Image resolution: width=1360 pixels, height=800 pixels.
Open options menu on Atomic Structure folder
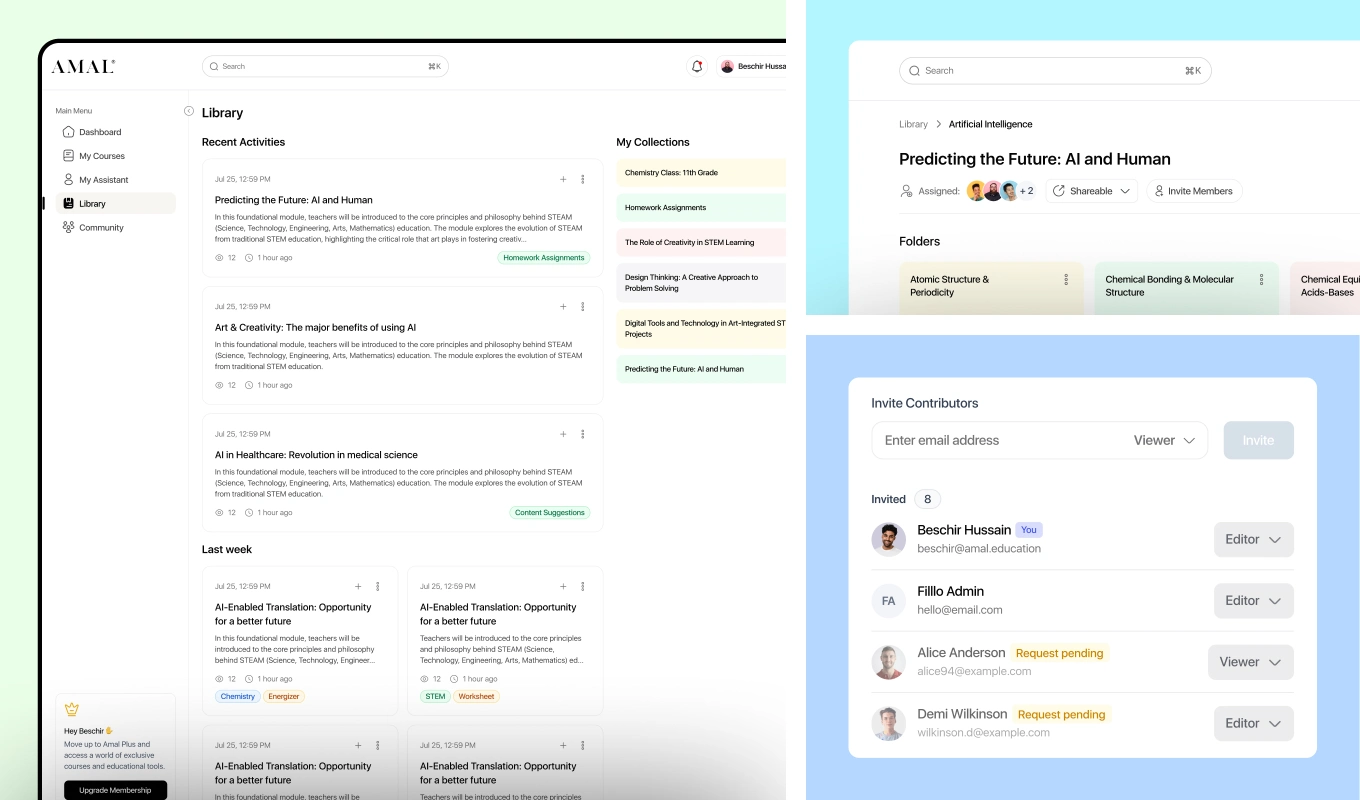click(x=1067, y=280)
